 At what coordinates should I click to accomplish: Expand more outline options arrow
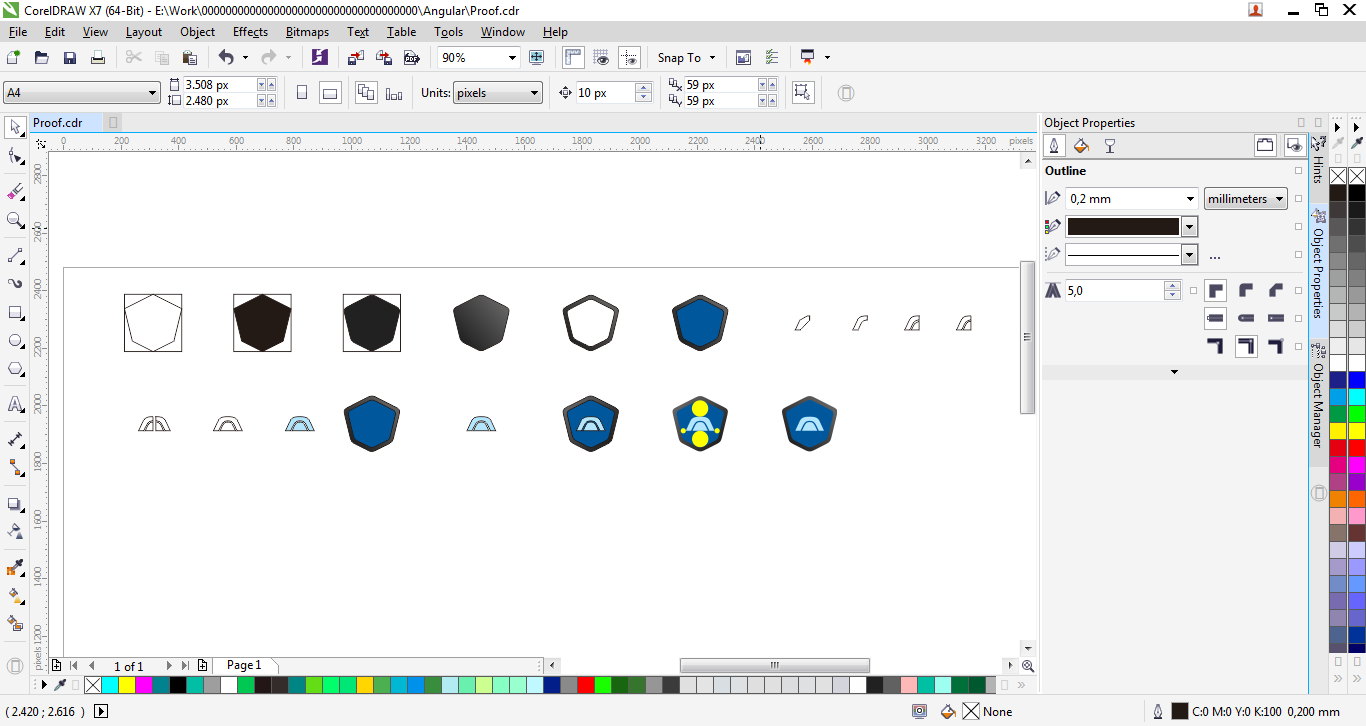pyautogui.click(x=1174, y=372)
